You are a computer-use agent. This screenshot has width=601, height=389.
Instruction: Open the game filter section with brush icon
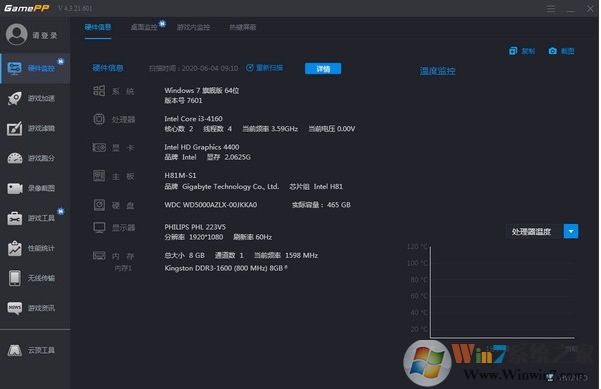[35, 128]
